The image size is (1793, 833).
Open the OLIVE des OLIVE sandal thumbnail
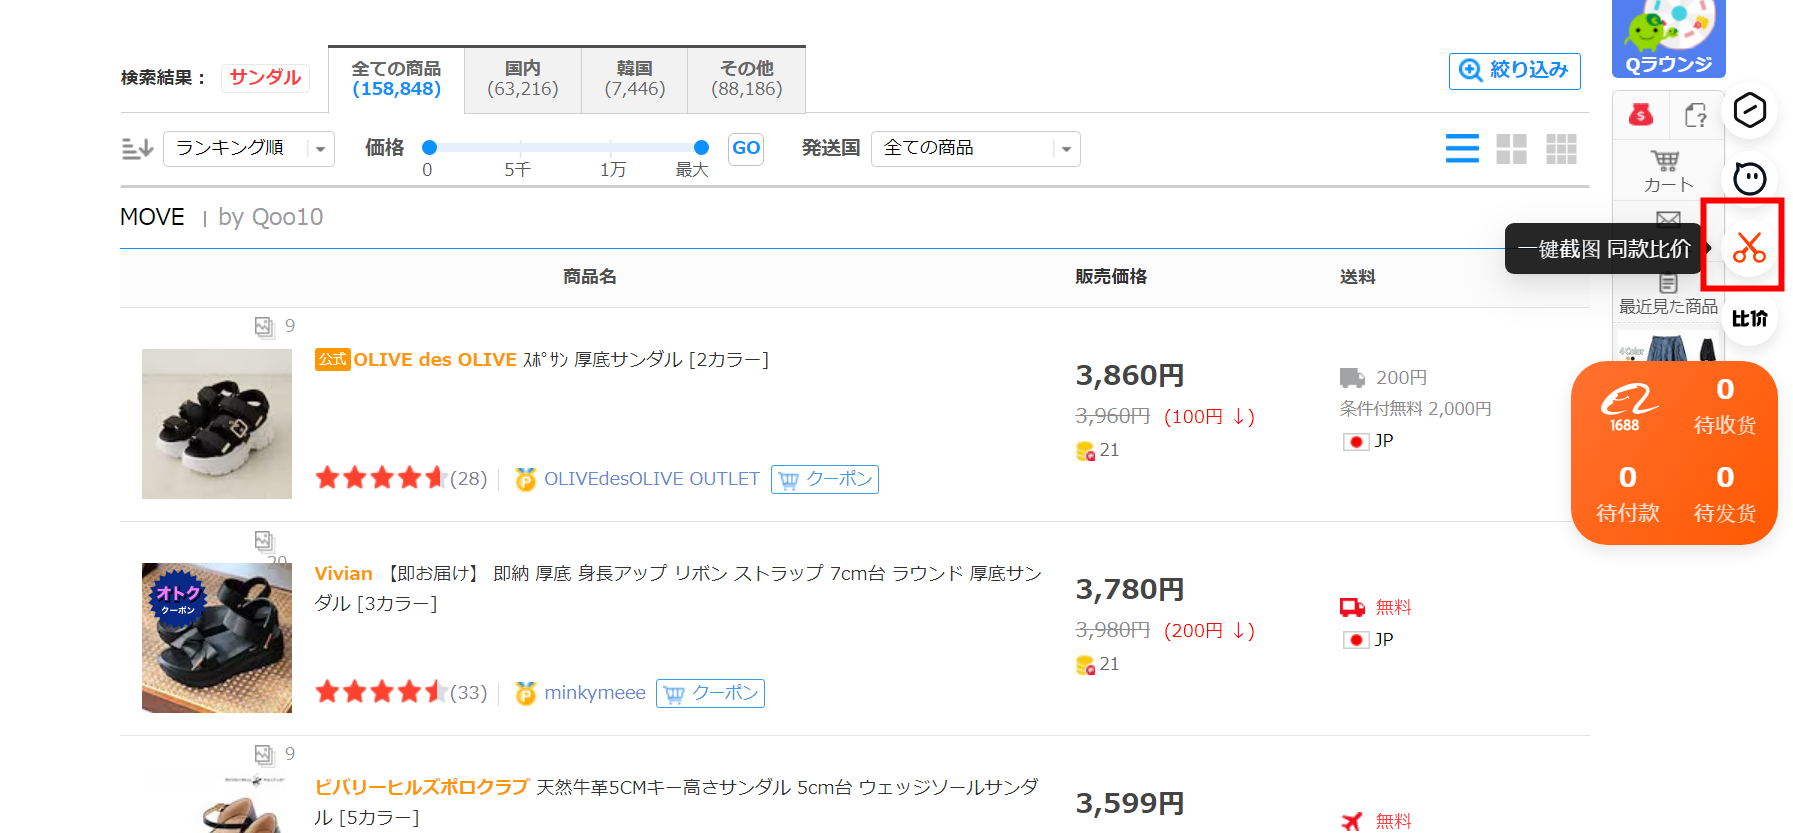pyautogui.click(x=217, y=424)
